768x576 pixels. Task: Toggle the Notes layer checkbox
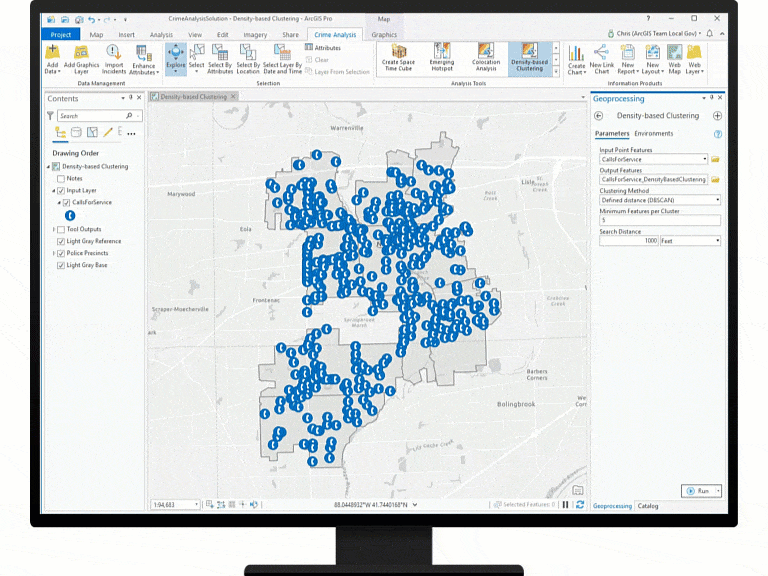[61, 179]
